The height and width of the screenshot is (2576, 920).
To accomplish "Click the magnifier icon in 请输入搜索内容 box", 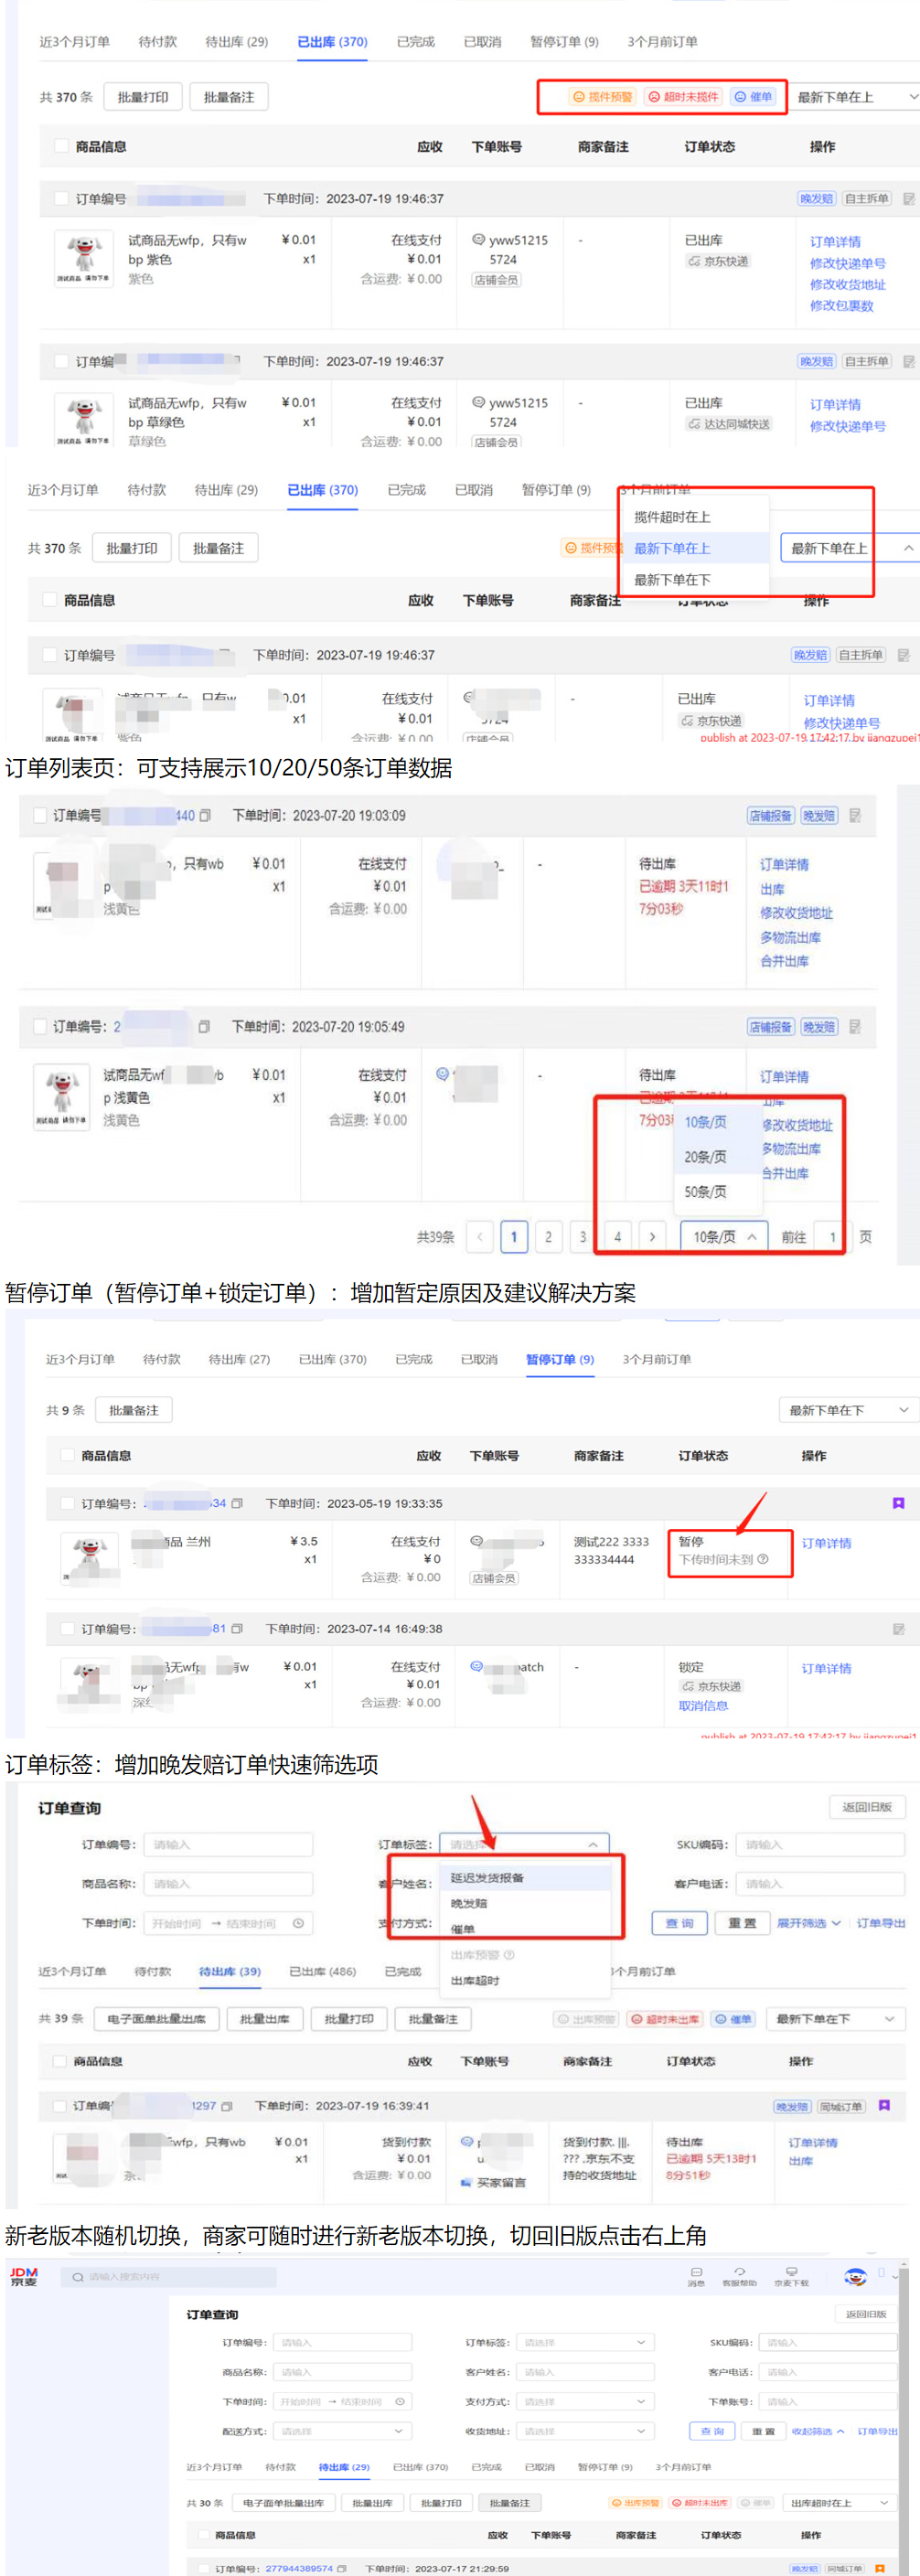I will [x=77, y=2277].
